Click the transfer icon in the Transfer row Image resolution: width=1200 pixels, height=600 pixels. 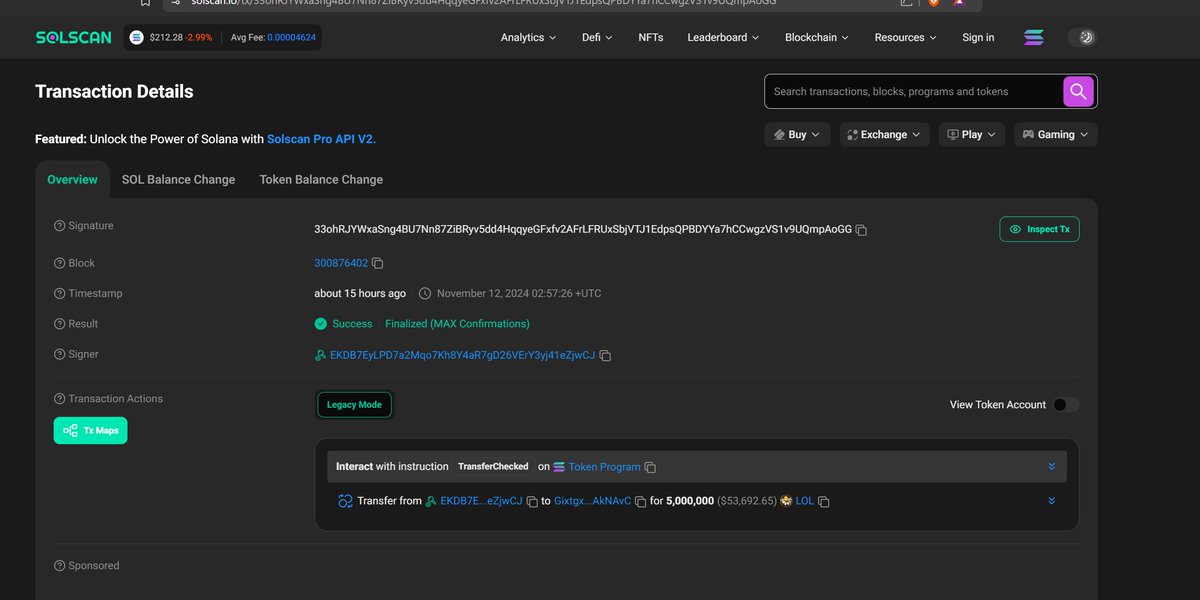345,501
